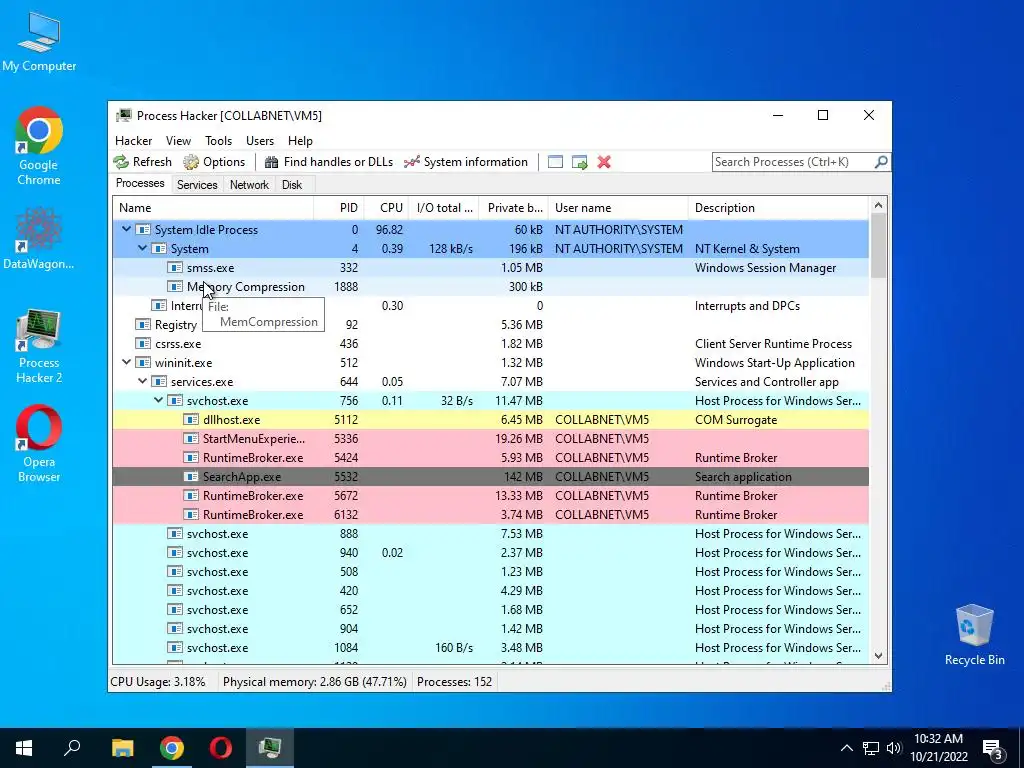Open the notification center icon
The image size is (1024, 768).
[993, 750]
